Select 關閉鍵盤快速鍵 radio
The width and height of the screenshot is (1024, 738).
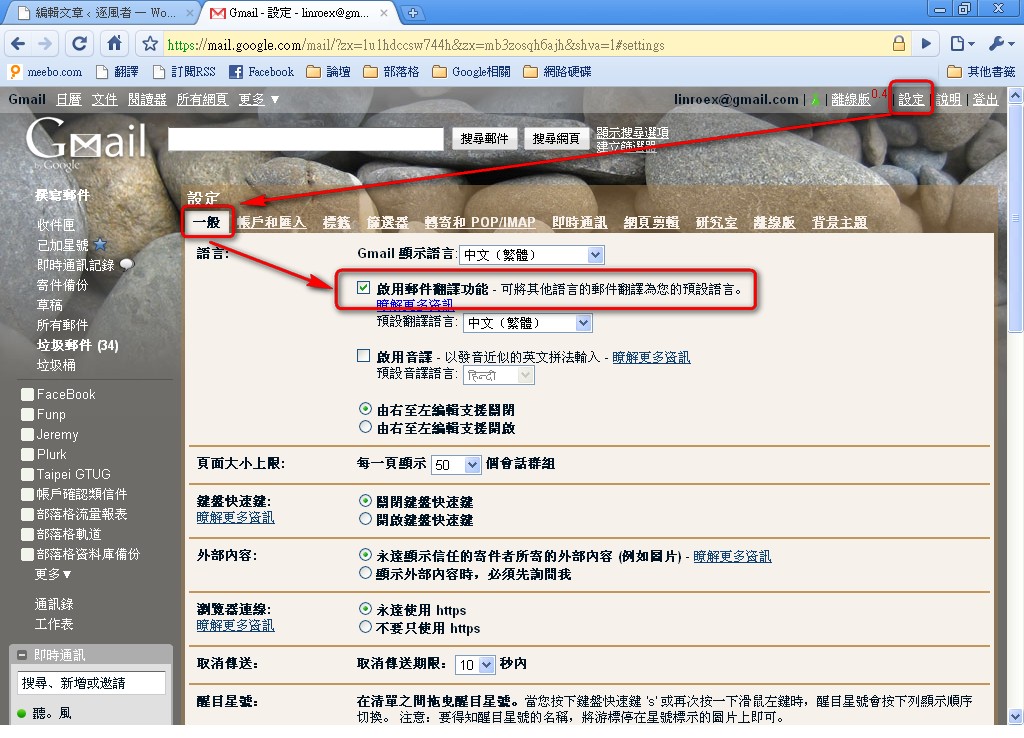366,501
